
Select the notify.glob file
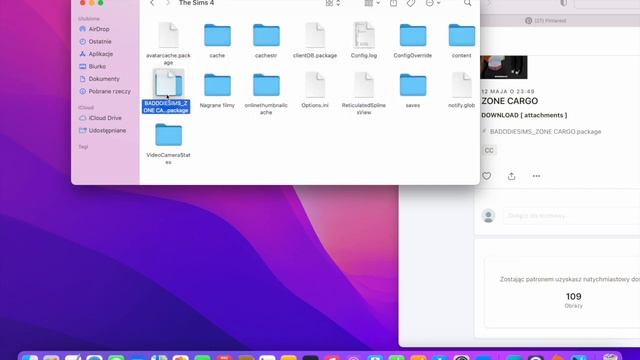point(462,90)
